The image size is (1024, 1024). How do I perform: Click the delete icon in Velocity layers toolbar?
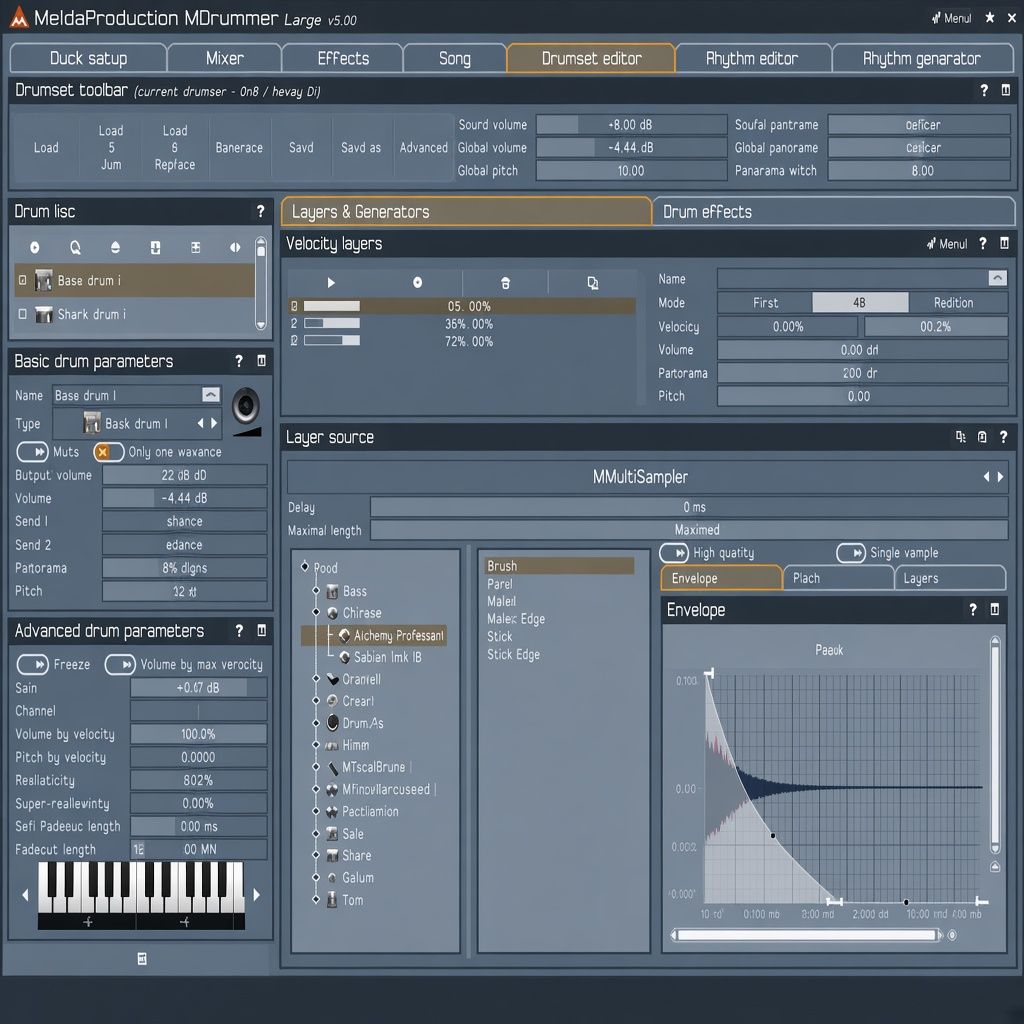pos(505,283)
